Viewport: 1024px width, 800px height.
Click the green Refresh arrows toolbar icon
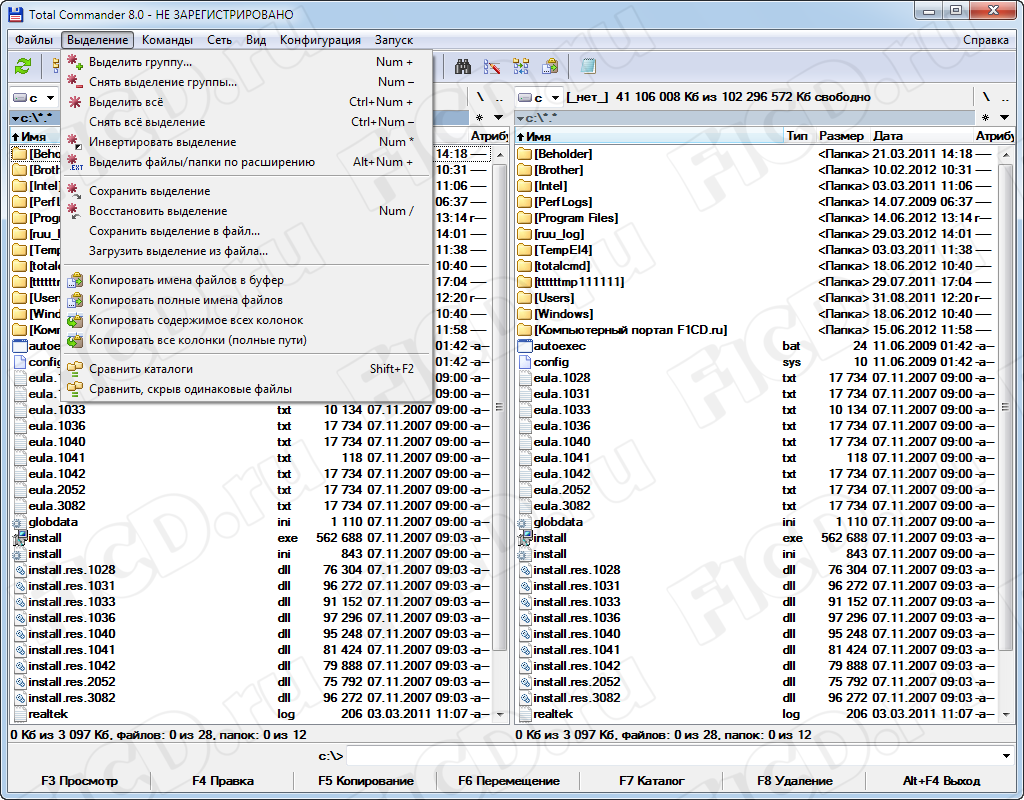click(x=23, y=66)
